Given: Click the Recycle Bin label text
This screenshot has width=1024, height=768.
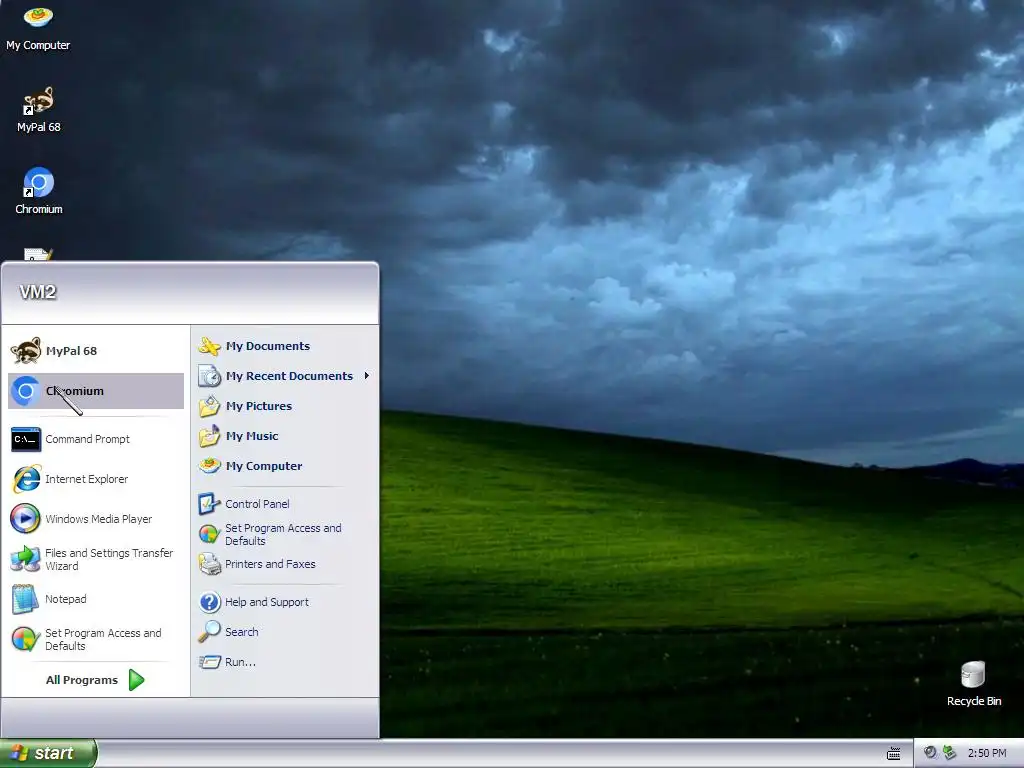Looking at the screenshot, I should (x=974, y=701).
